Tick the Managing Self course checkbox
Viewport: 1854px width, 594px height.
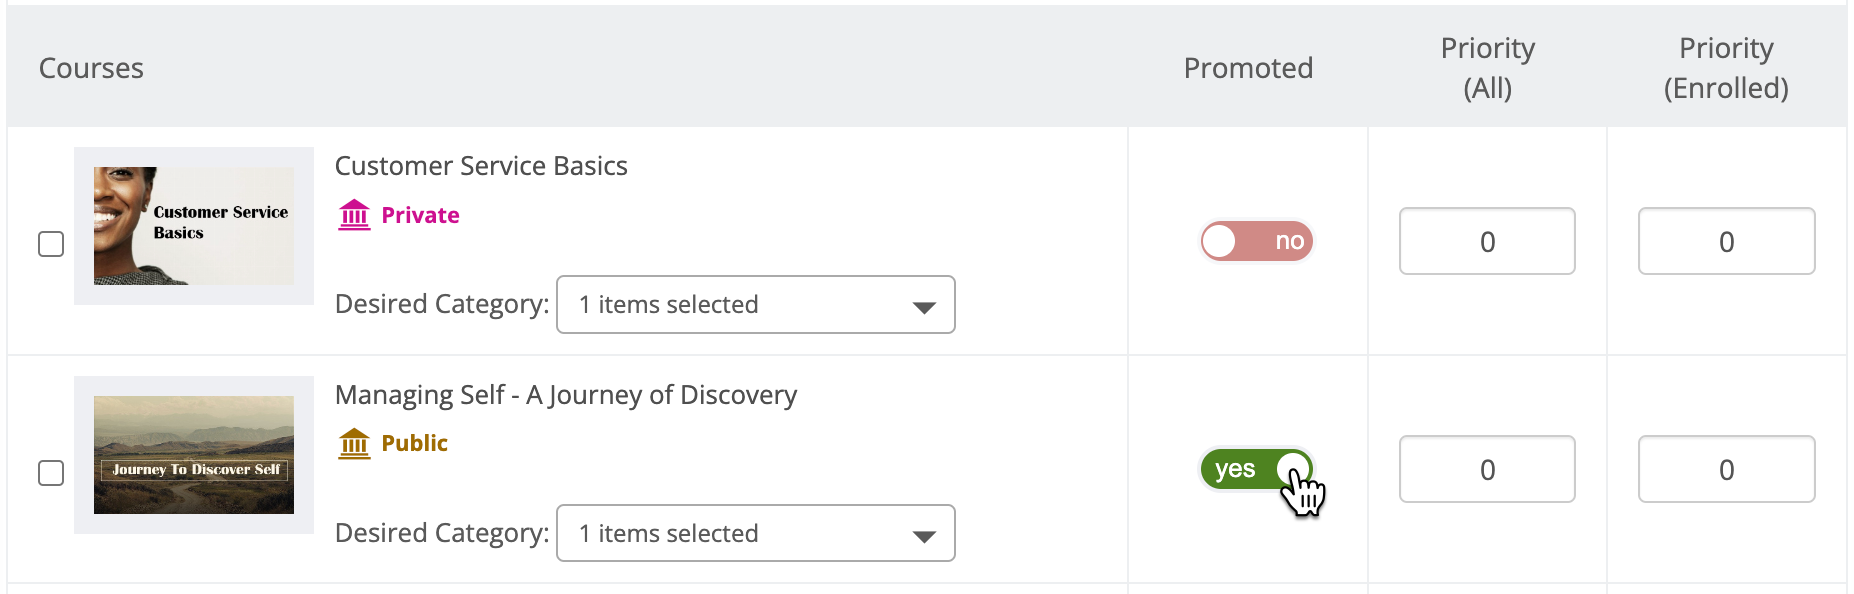pos(51,473)
